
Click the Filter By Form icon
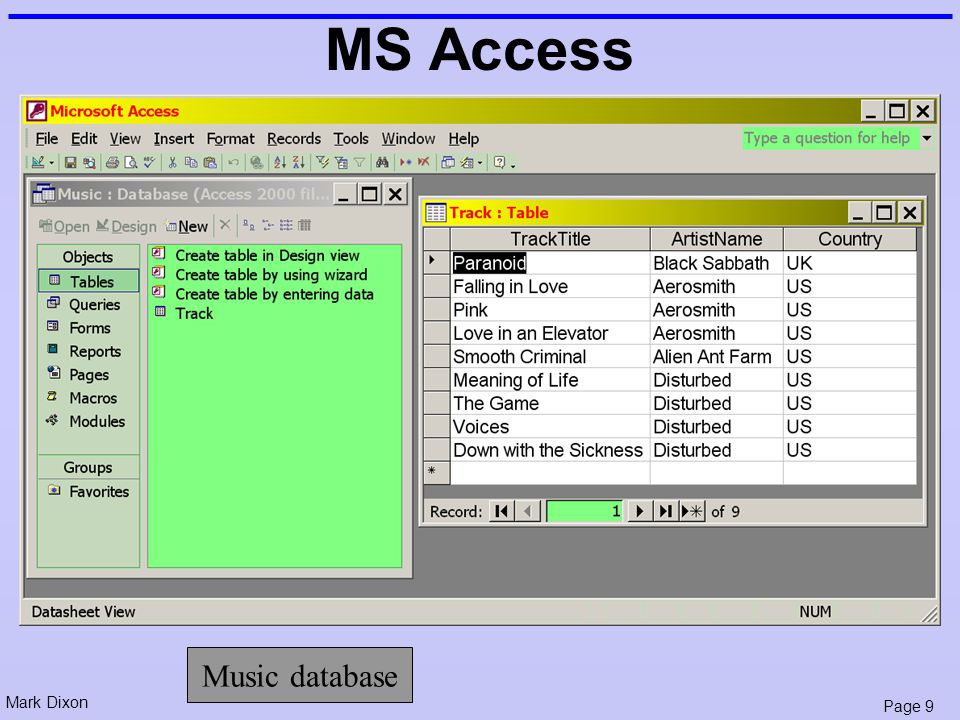(341, 162)
